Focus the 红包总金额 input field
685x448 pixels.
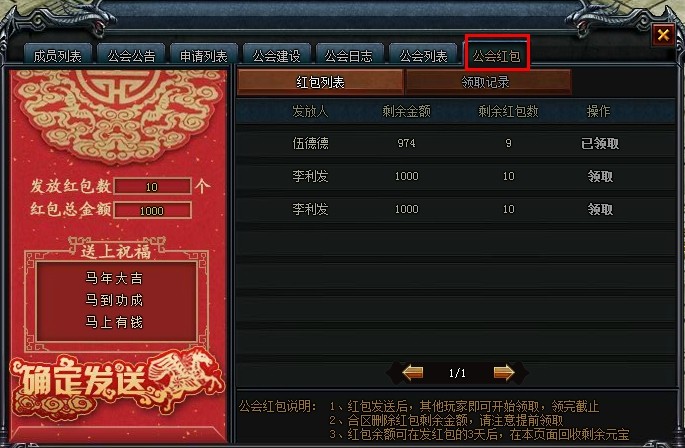[152, 211]
